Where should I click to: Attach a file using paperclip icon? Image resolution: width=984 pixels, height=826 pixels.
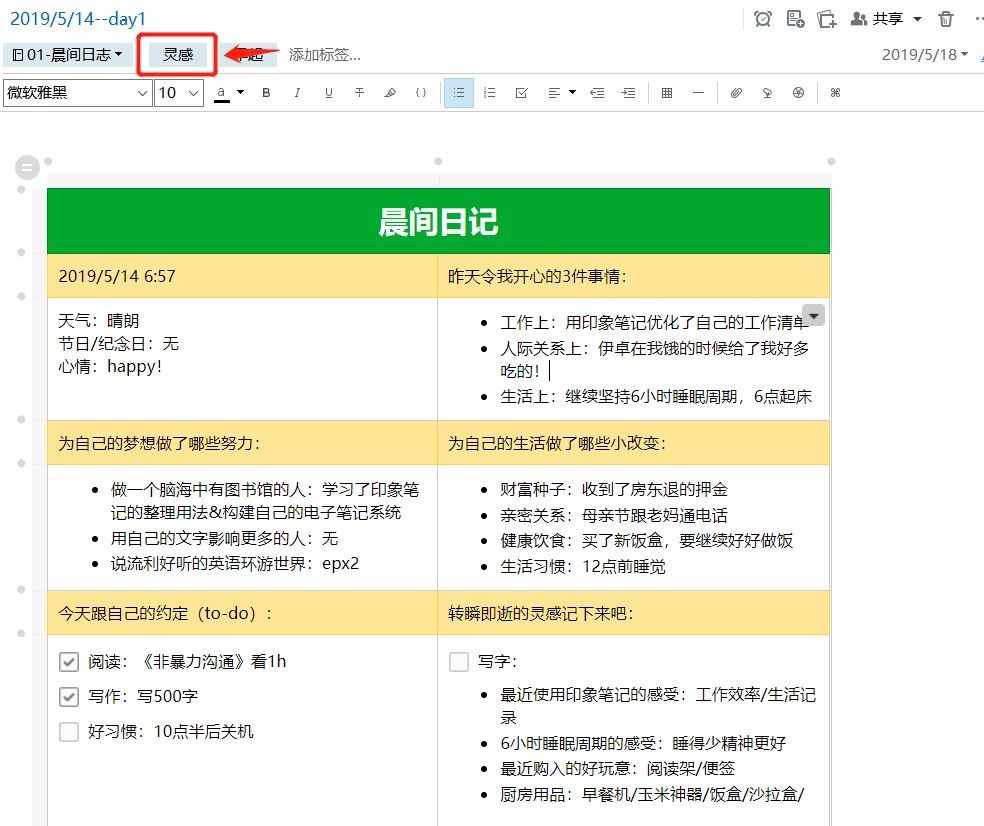[x=736, y=93]
